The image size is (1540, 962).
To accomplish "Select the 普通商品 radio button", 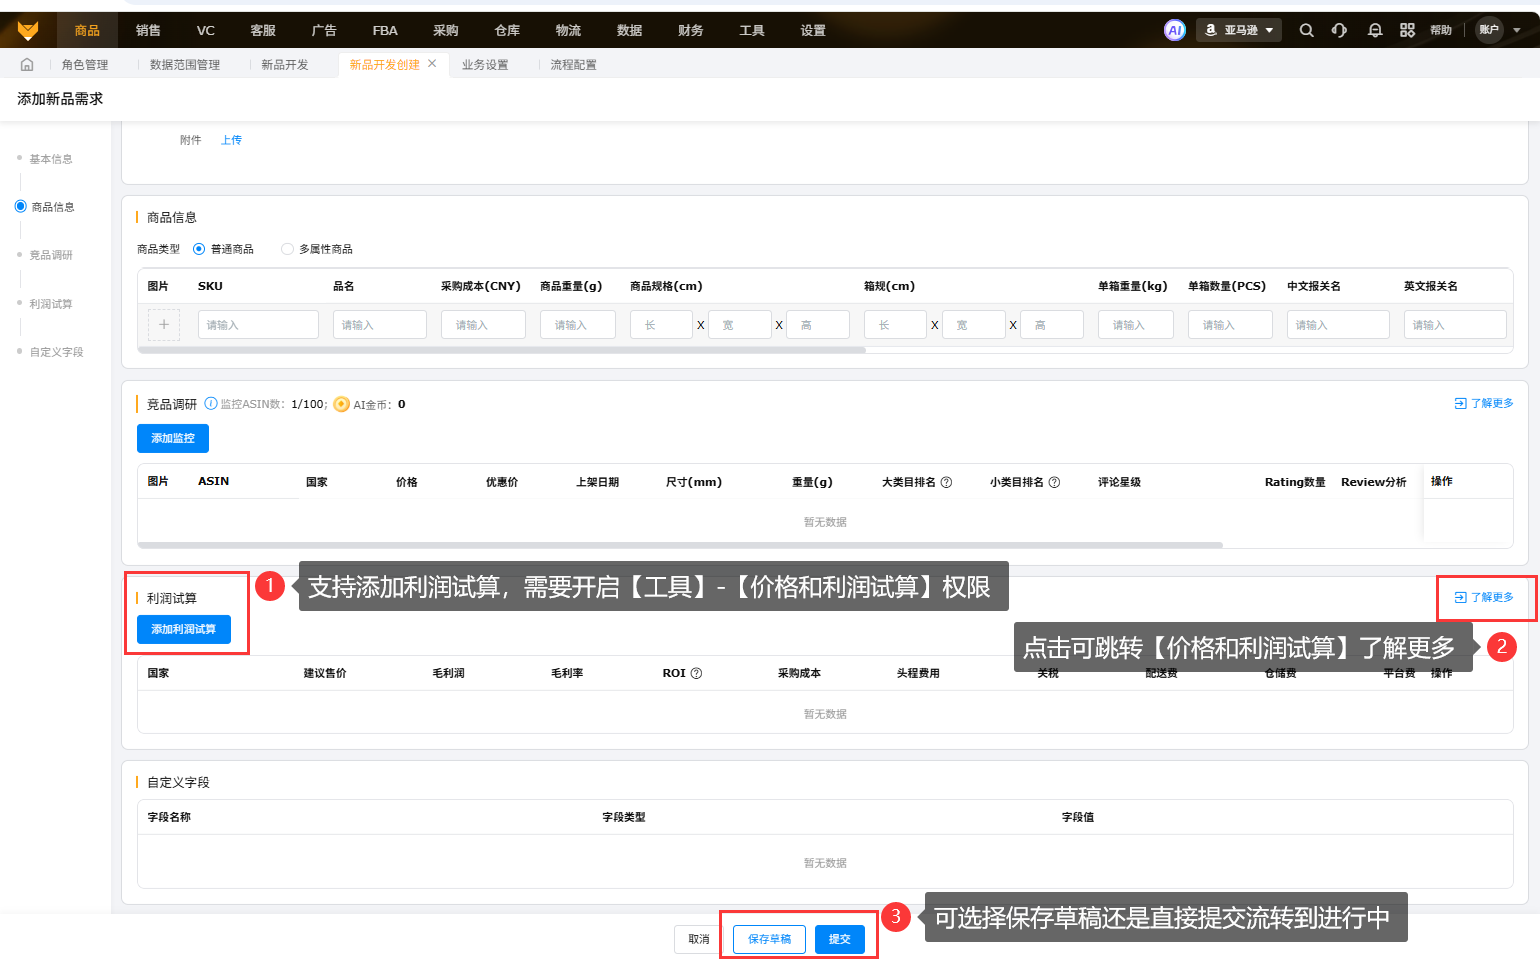I will pos(199,249).
